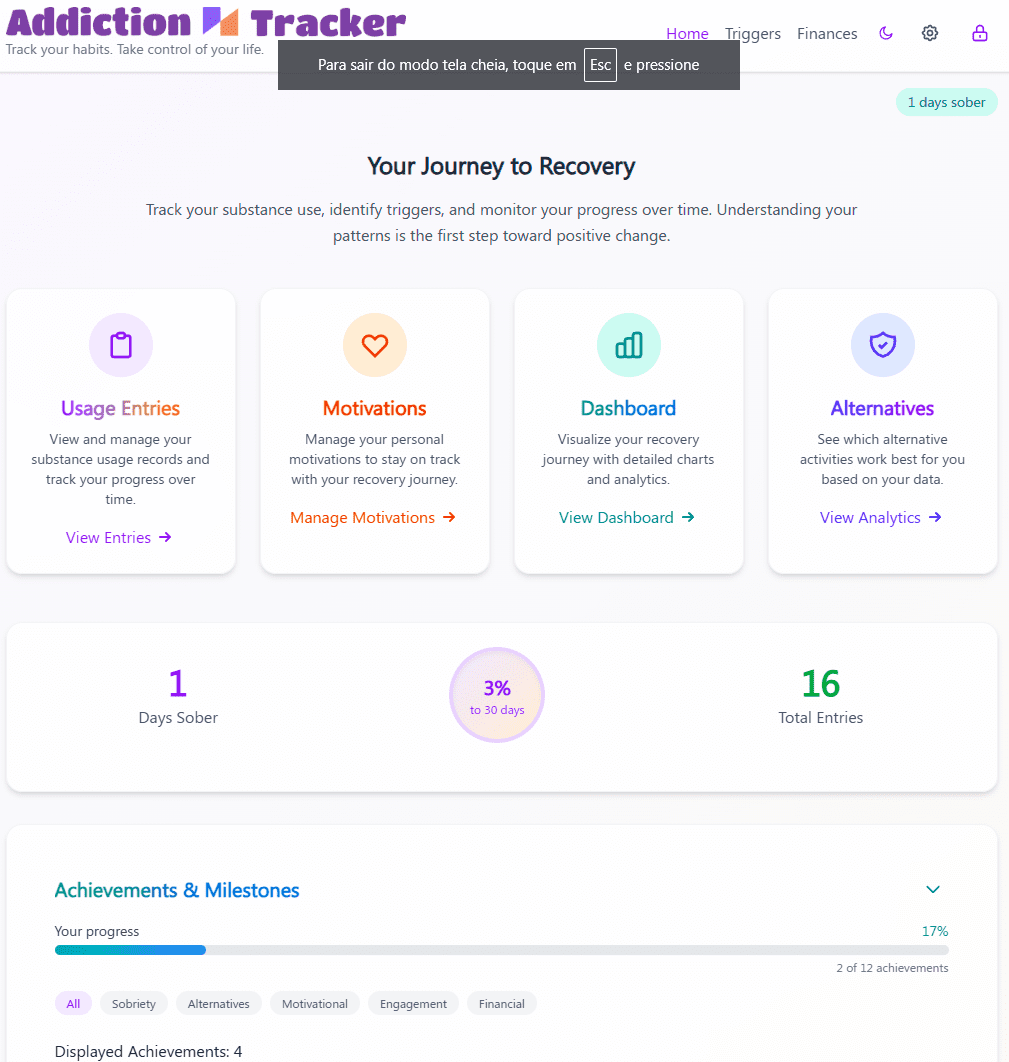Click the heart icon above Motivations
1009x1062 pixels.
click(374, 345)
